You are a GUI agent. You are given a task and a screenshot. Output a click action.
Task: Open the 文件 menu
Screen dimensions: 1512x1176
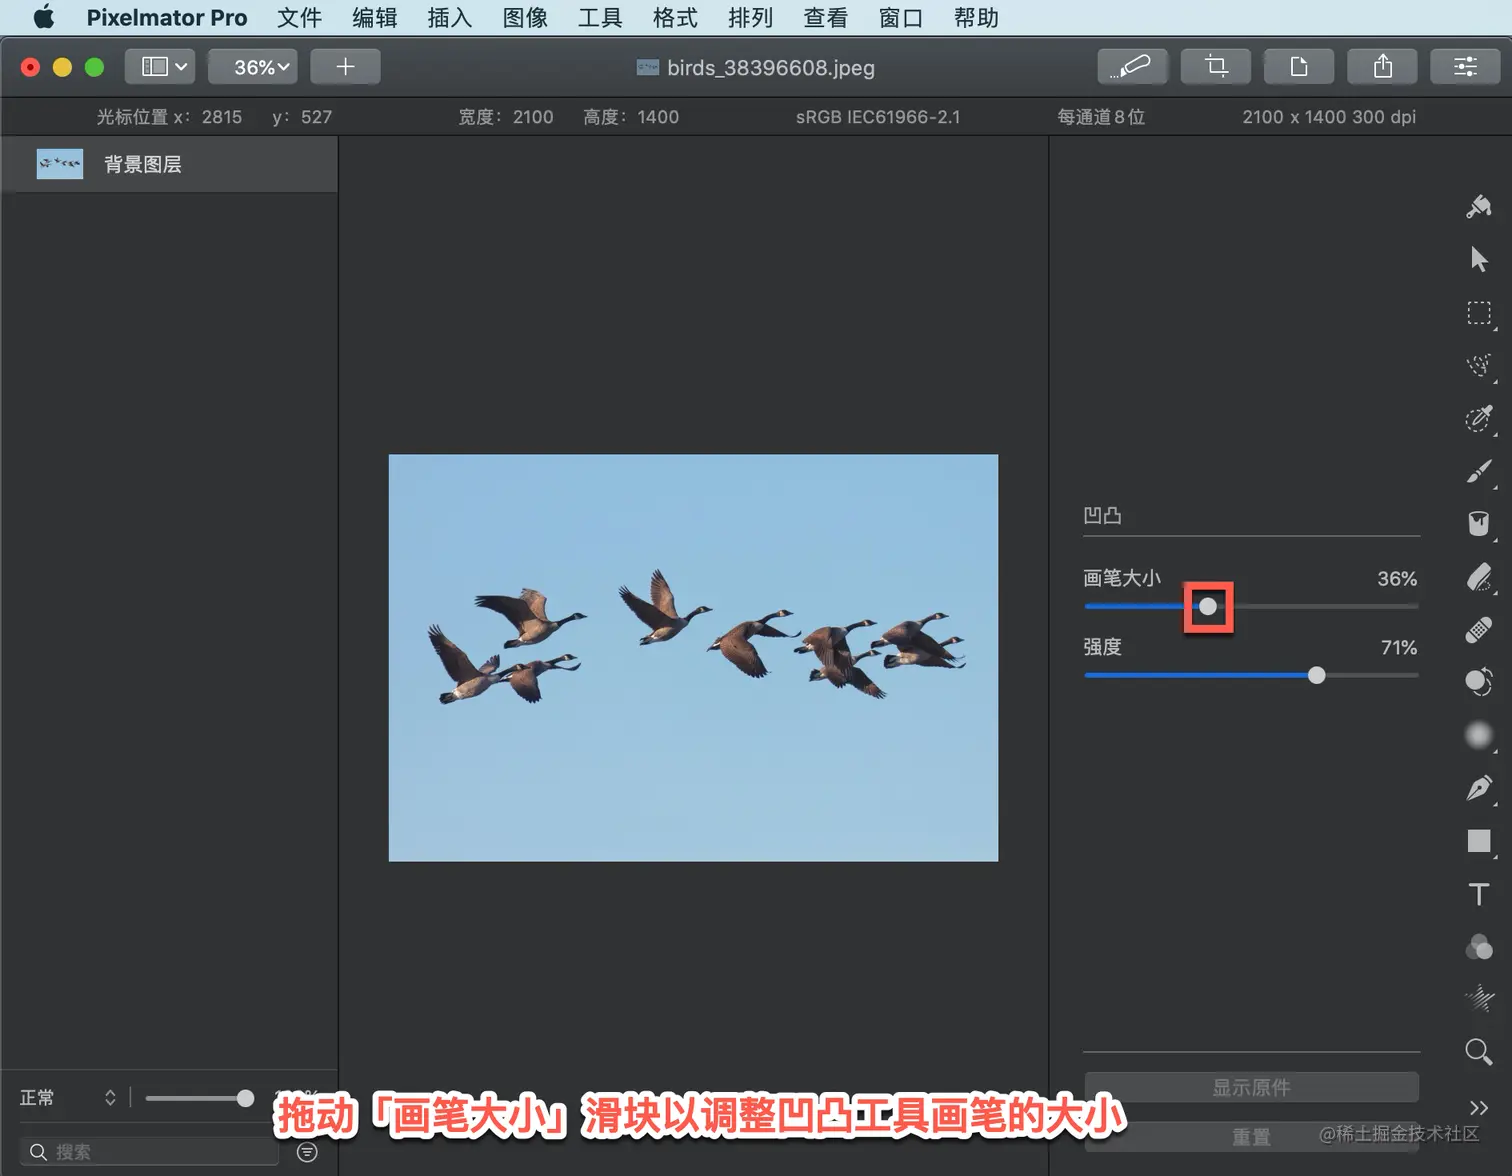coord(299,18)
